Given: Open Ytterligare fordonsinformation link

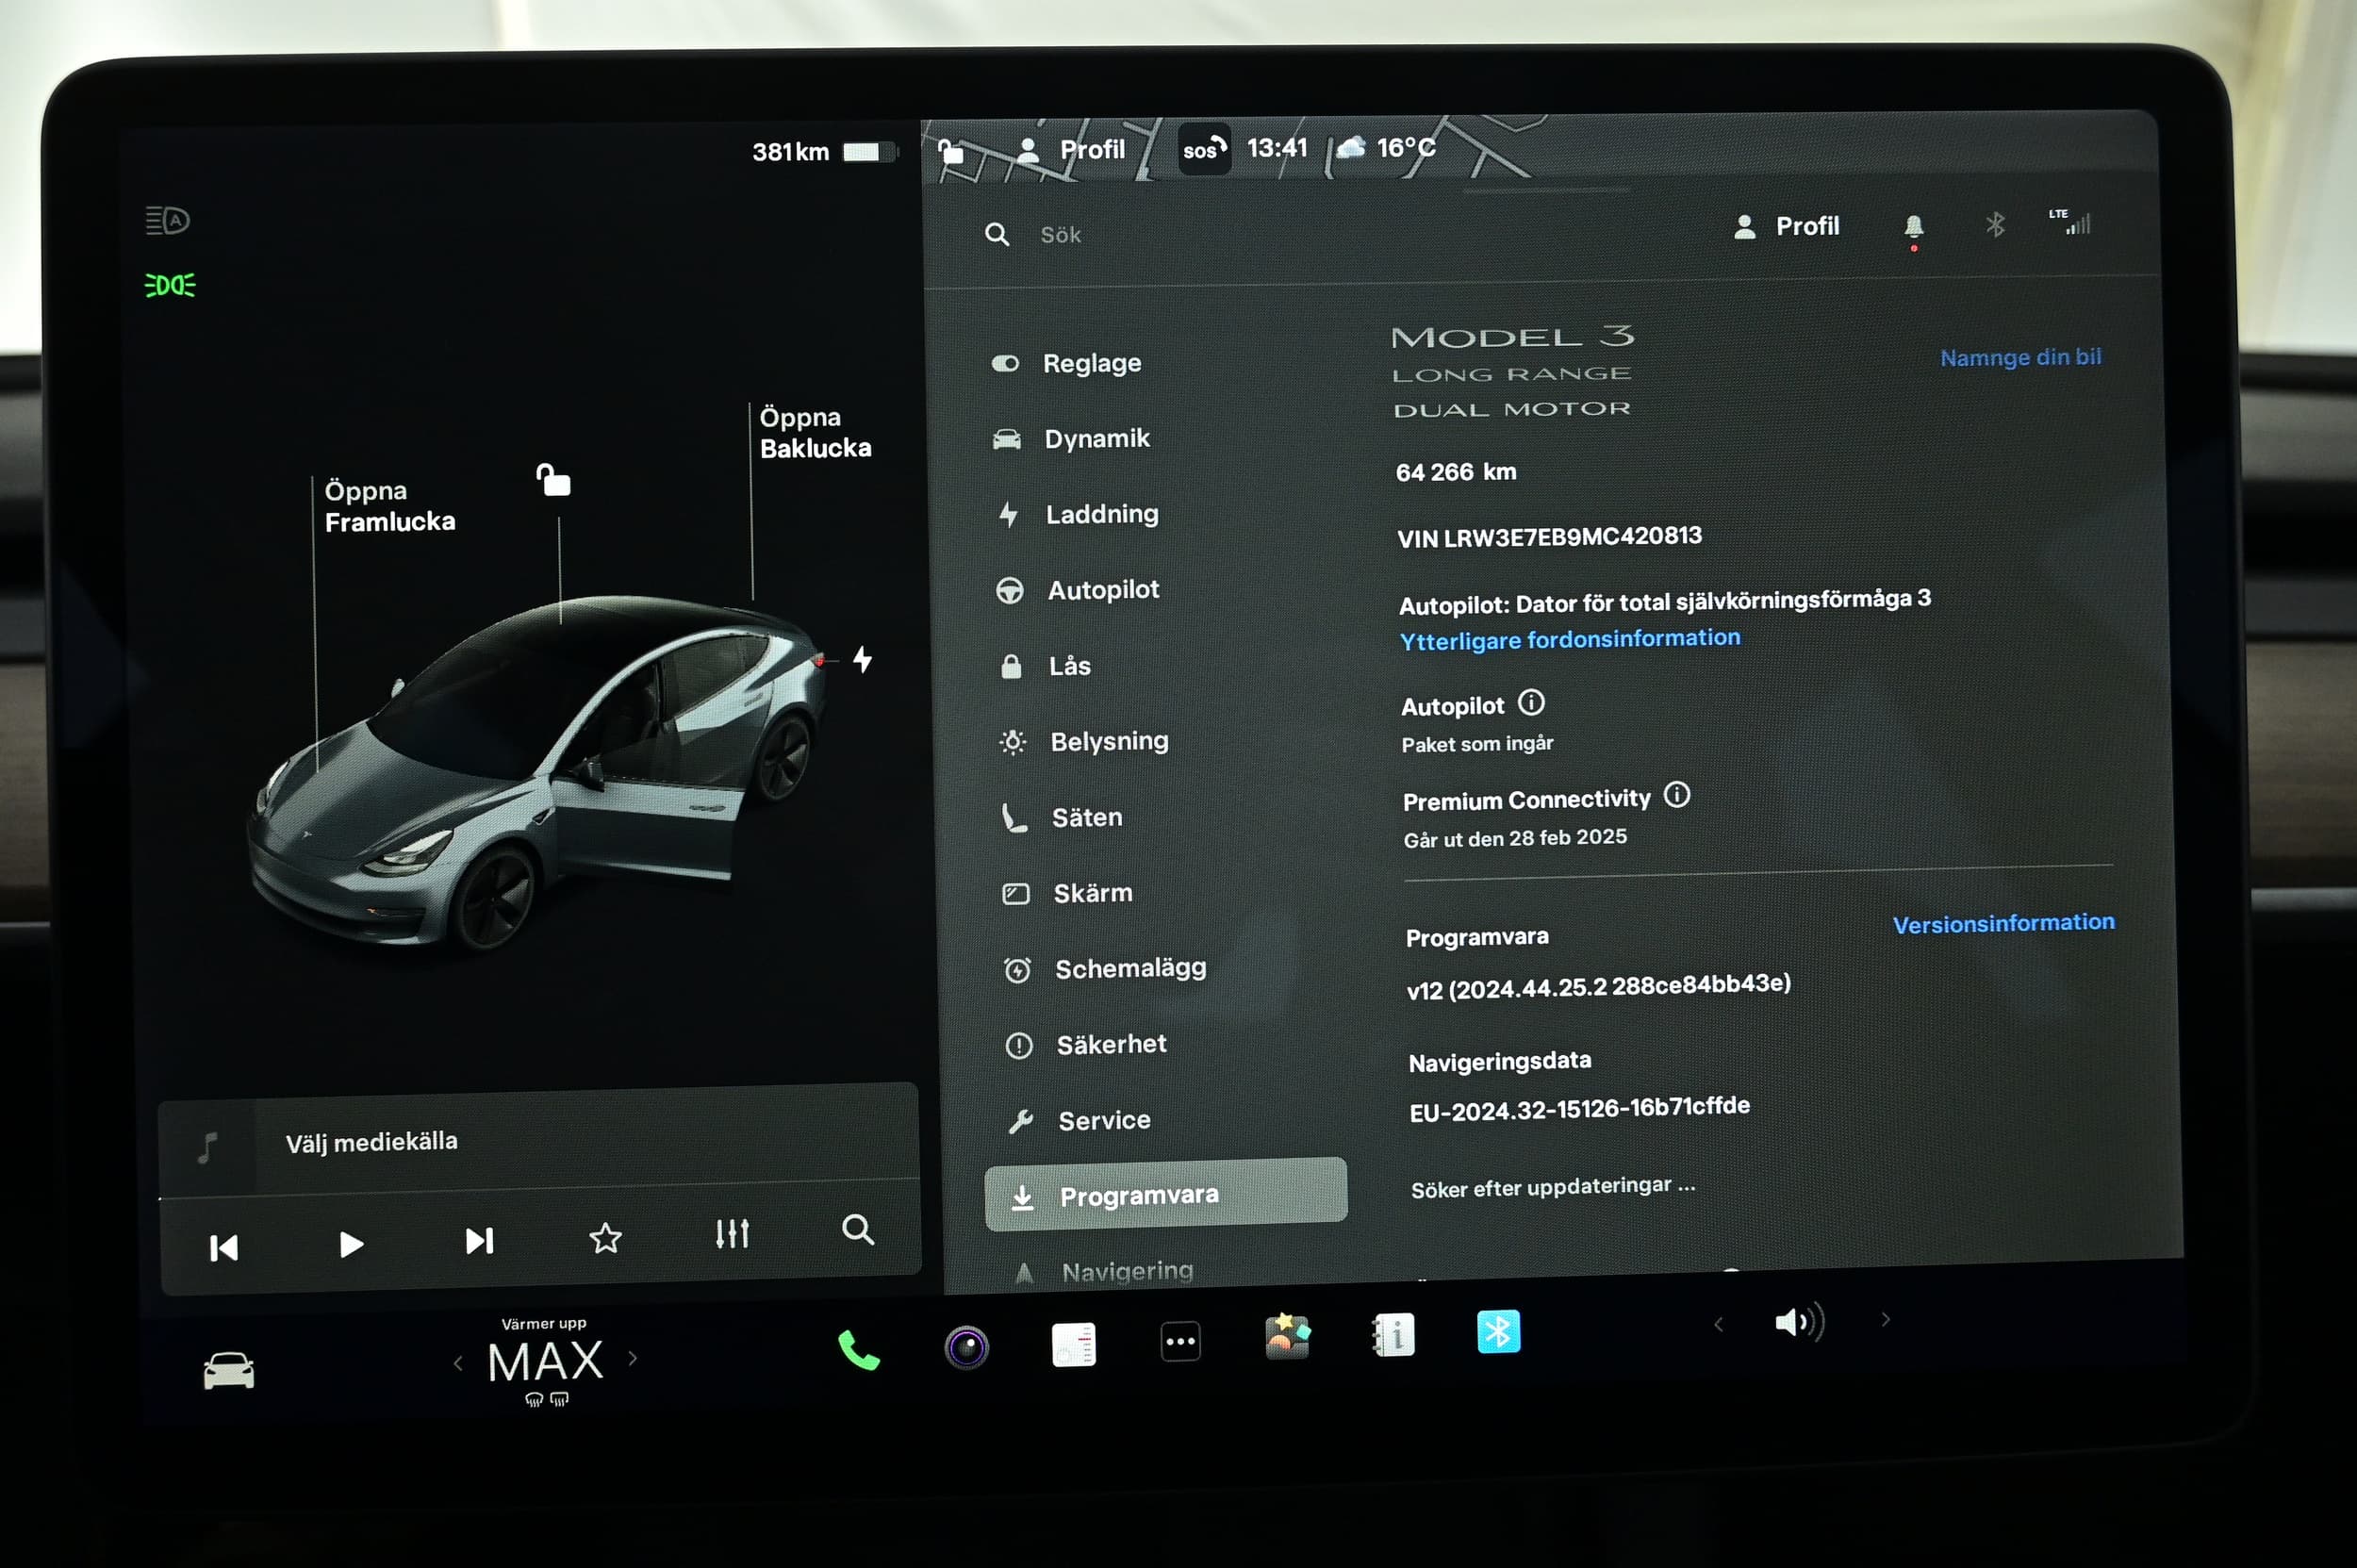Looking at the screenshot, I should pos(1570,639).
